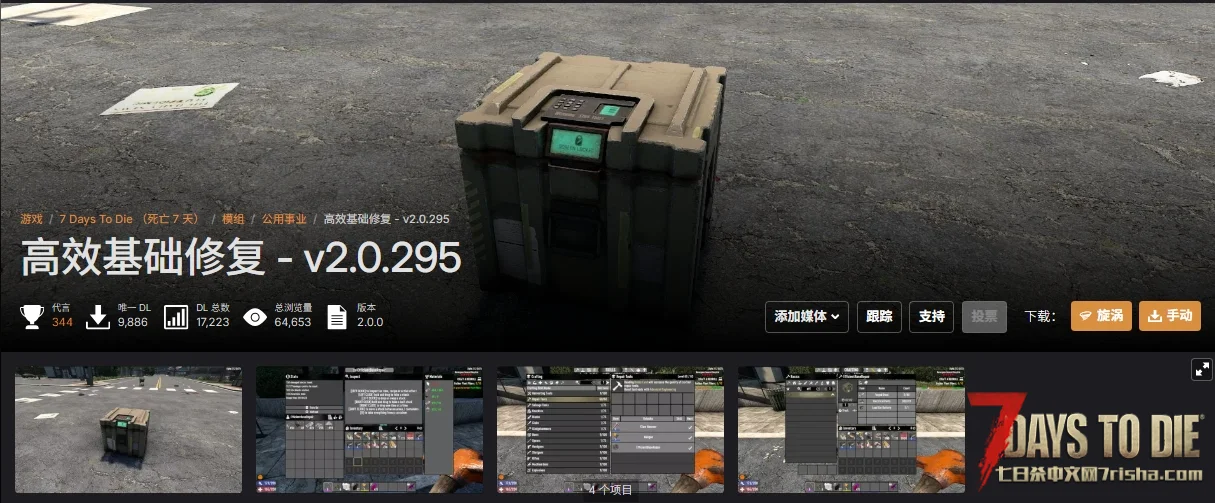Open the 7 Days To Die breadcrumb link
The width and height of the screenshot is (1215, 503).
click(130, 219)
